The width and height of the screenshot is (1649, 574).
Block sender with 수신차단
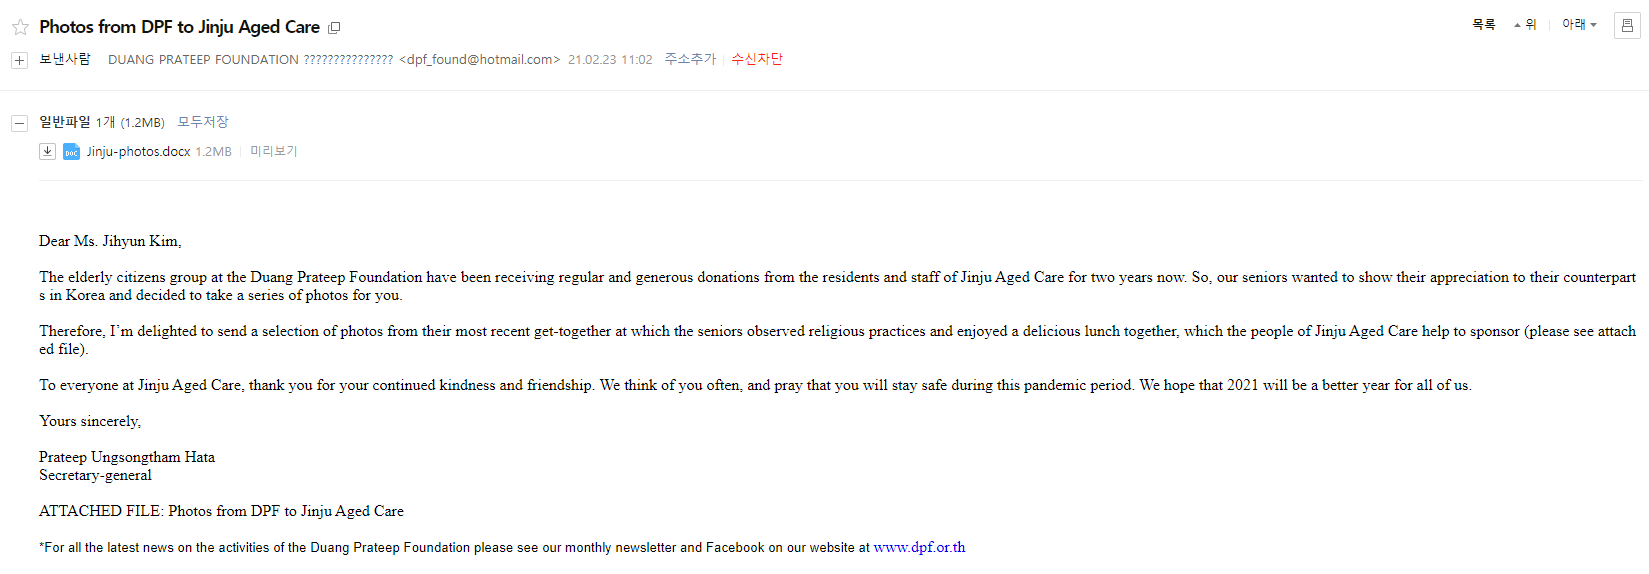[757, 59]
